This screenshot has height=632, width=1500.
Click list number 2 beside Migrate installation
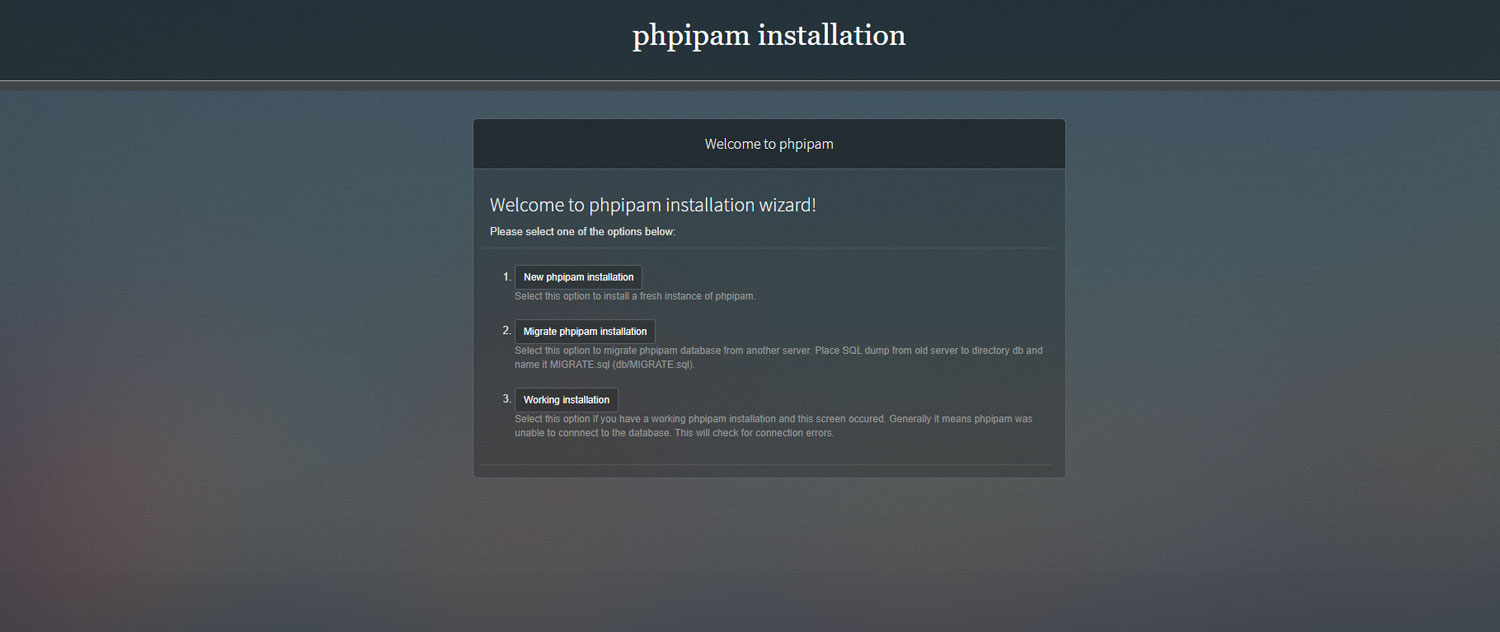tap(507, 330)
